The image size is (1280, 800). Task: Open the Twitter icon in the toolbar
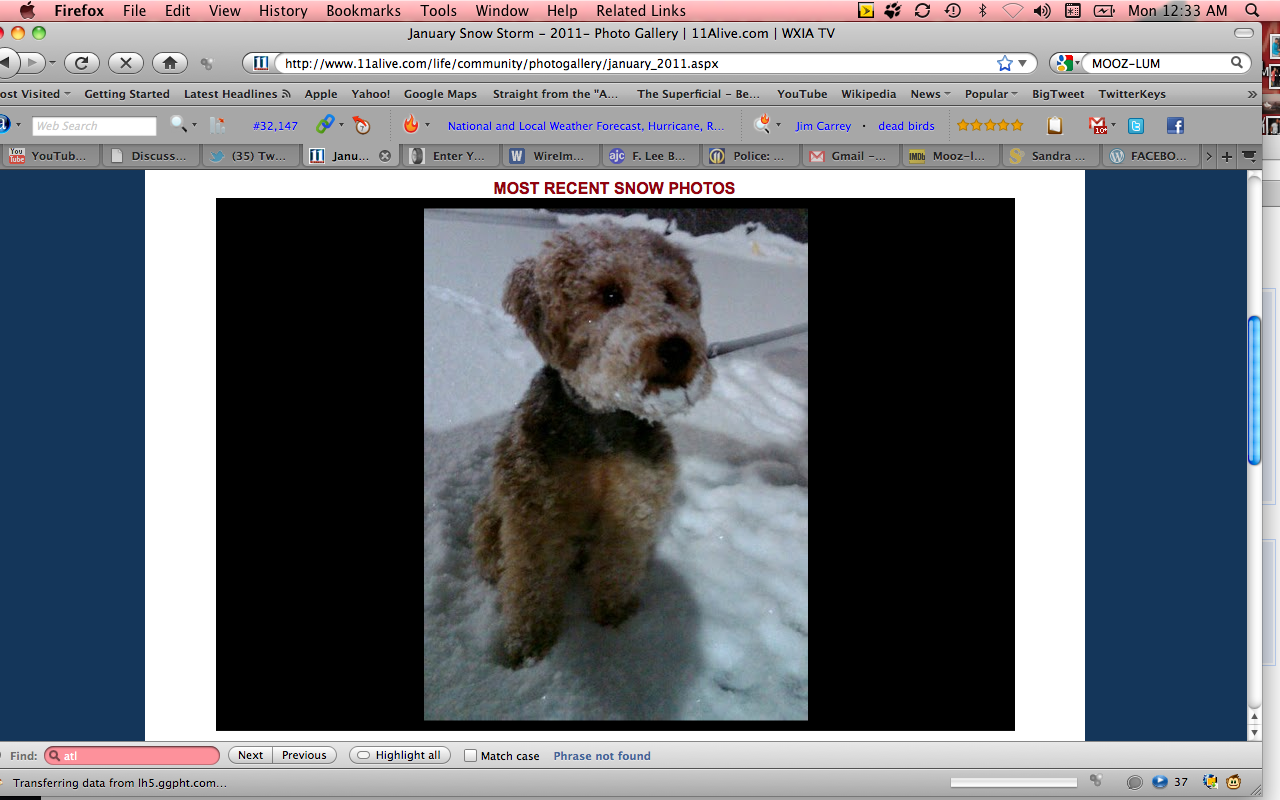pos(1136,126)
